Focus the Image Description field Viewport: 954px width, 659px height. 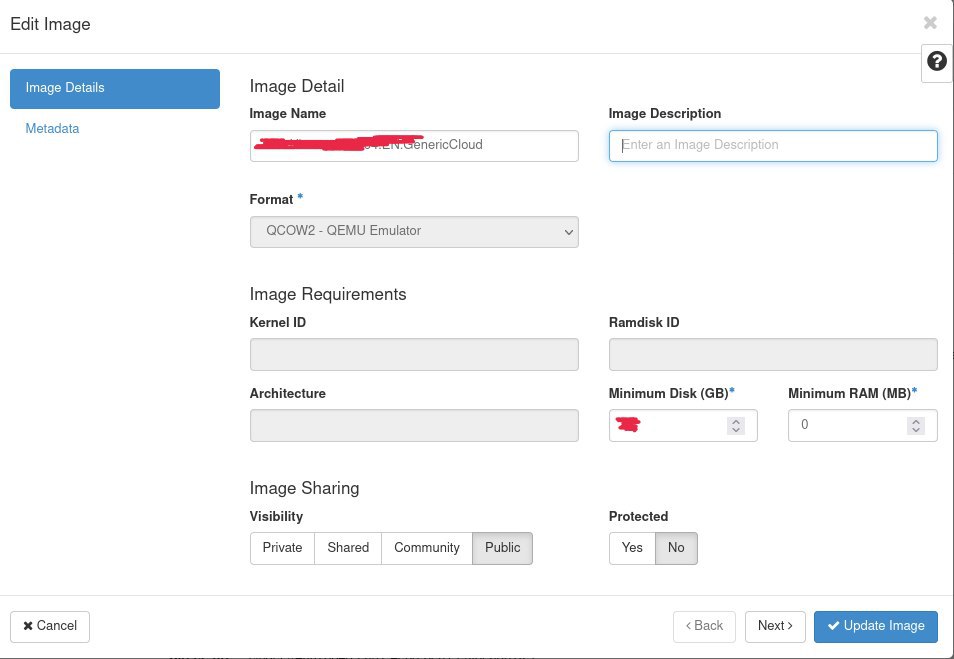click(x=773, y=146)
